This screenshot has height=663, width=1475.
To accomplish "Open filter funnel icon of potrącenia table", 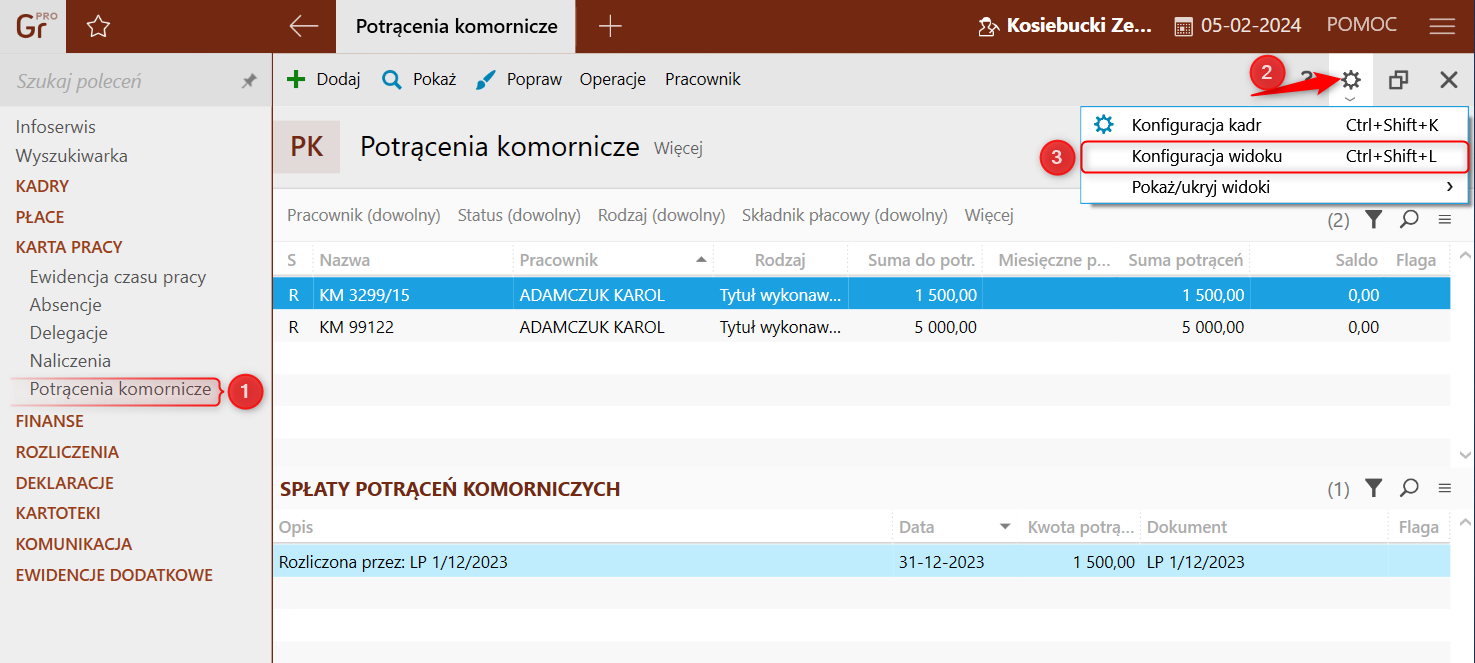I will coord(1374,218).
